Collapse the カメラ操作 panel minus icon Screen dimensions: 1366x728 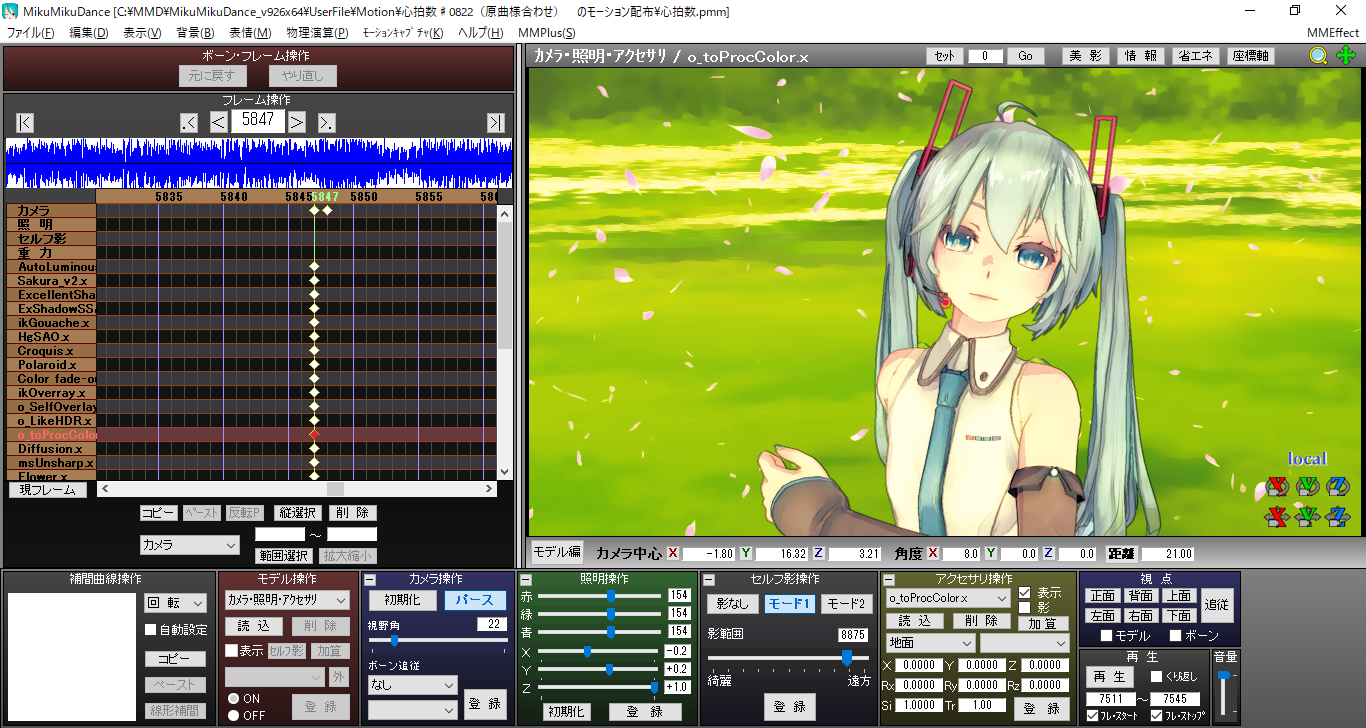click(369, 580)
